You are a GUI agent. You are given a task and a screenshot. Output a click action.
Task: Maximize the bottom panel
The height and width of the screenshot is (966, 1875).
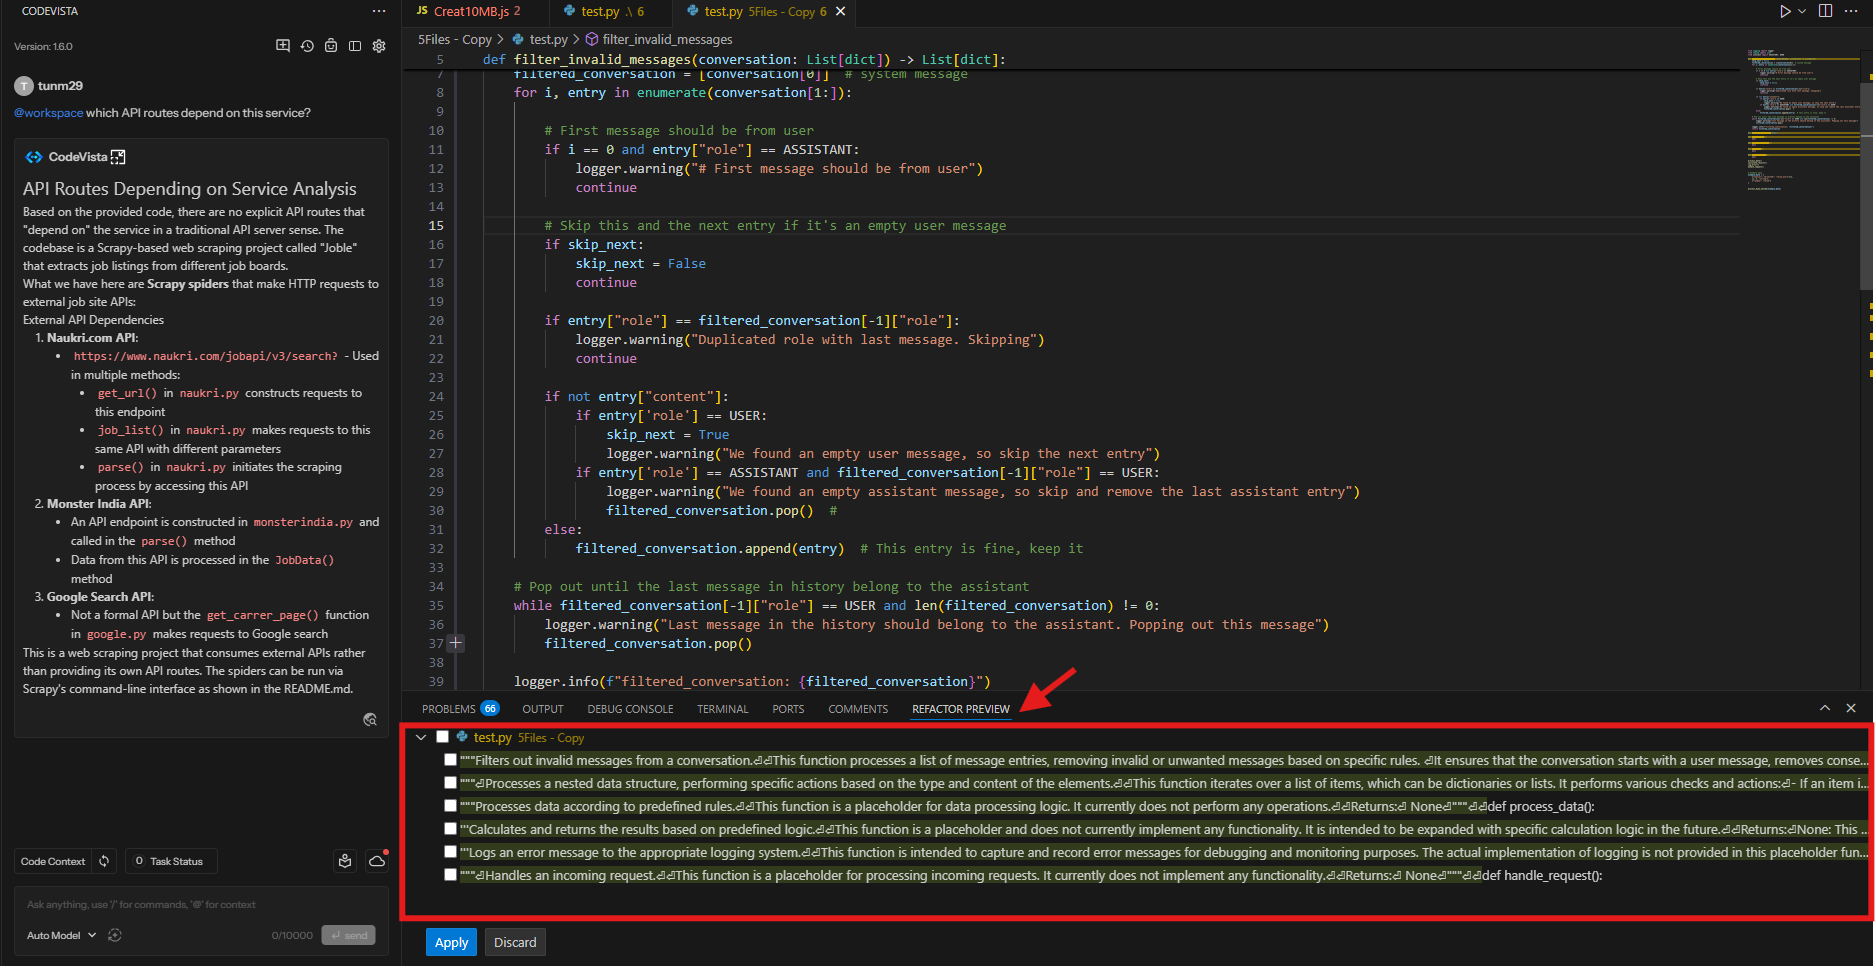pyautogui.click(x=1825, y=708)
